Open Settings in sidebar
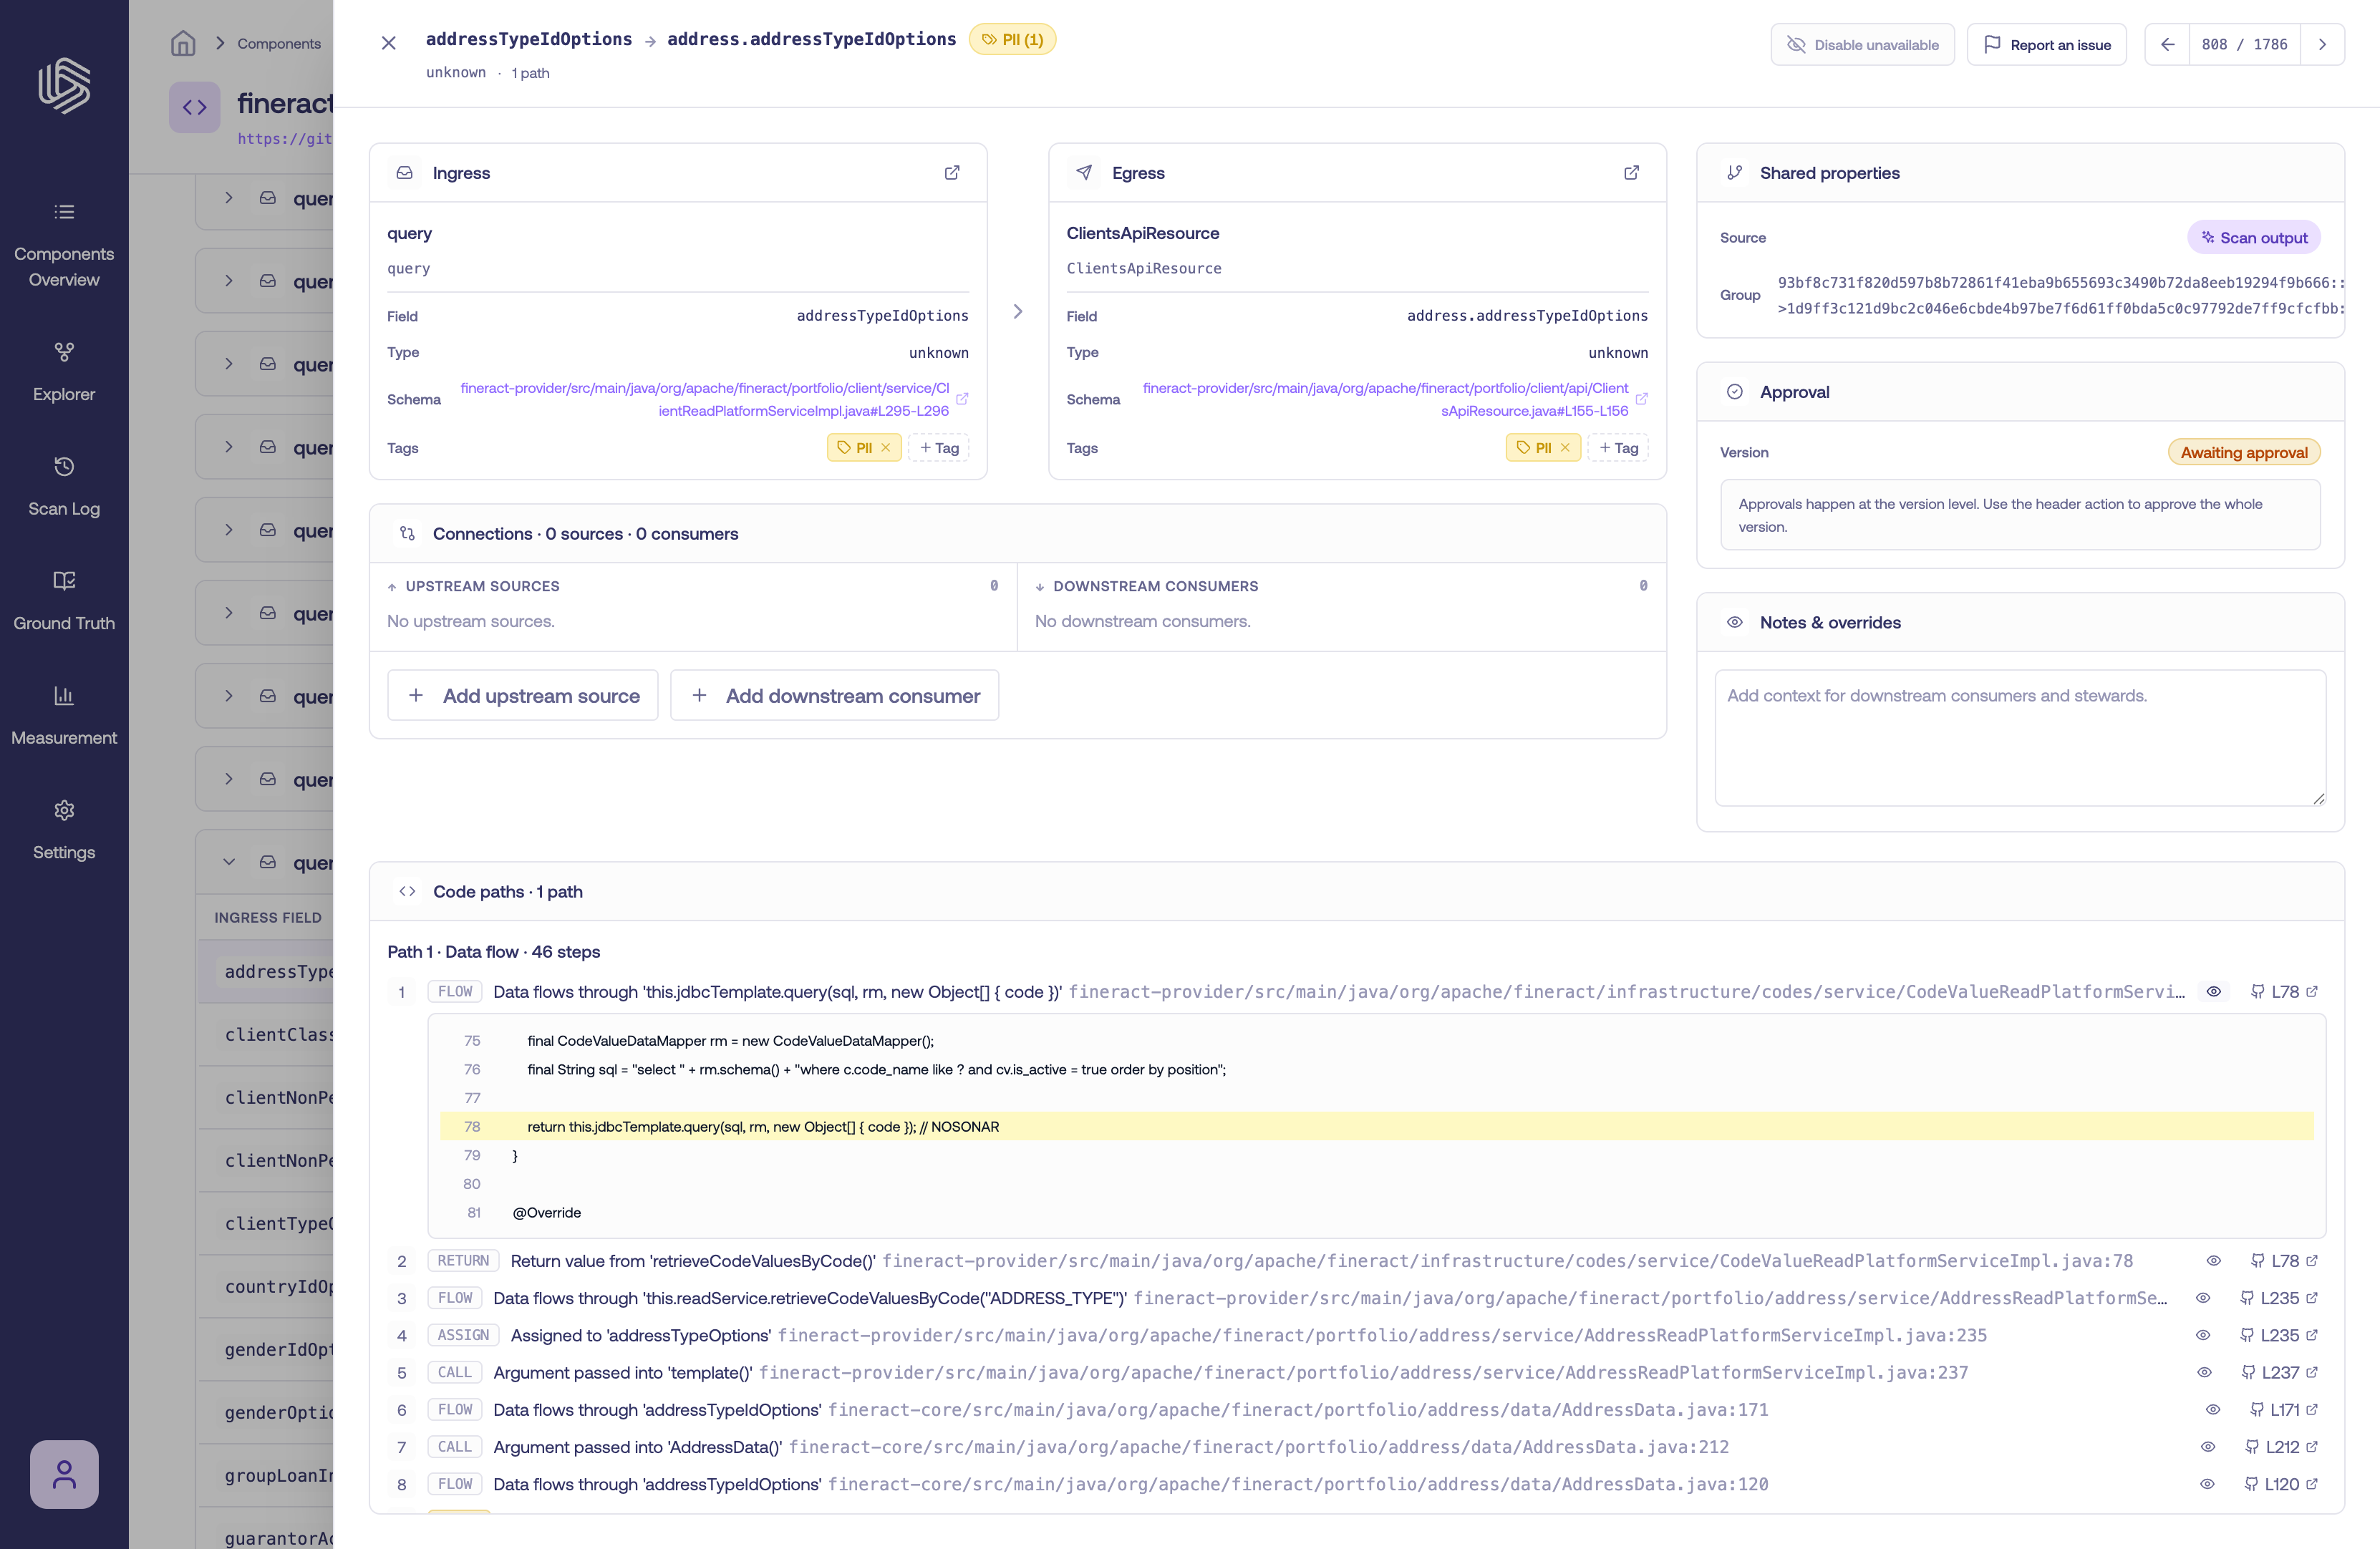The width and height of the screenshot is (2380, 1549). click(64, 830)
